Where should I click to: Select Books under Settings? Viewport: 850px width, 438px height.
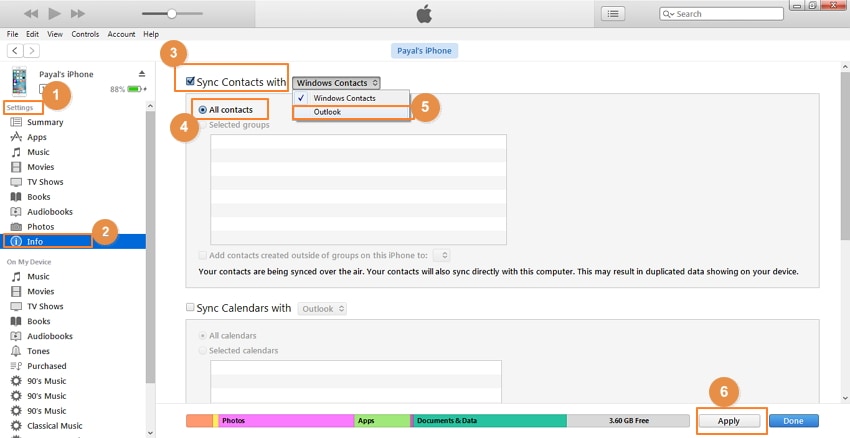[38, 197]
